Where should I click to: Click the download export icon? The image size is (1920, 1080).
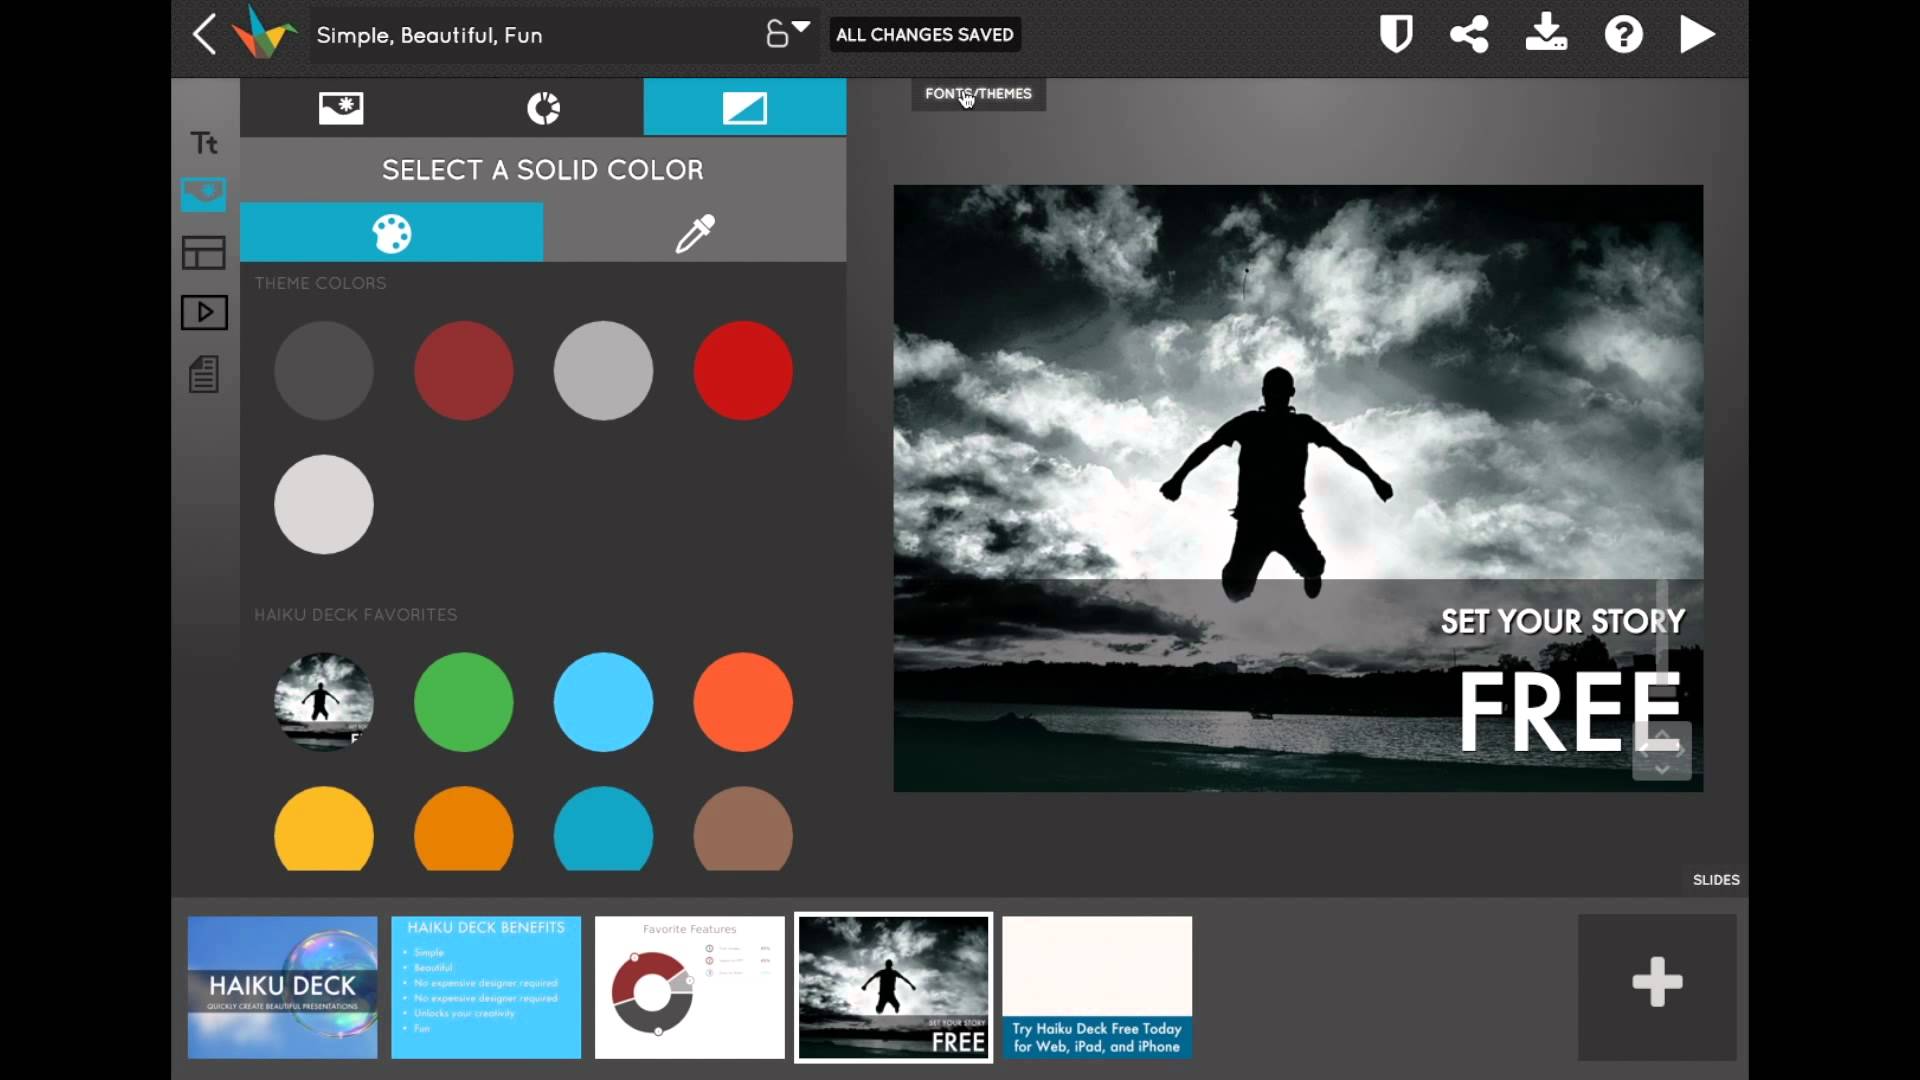1546,33
